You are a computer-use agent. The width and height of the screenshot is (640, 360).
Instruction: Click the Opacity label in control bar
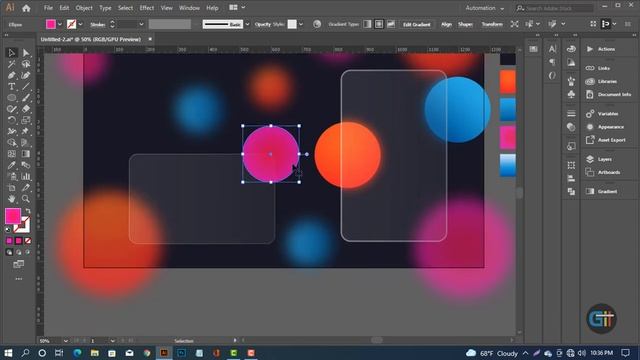coord(262,24)
